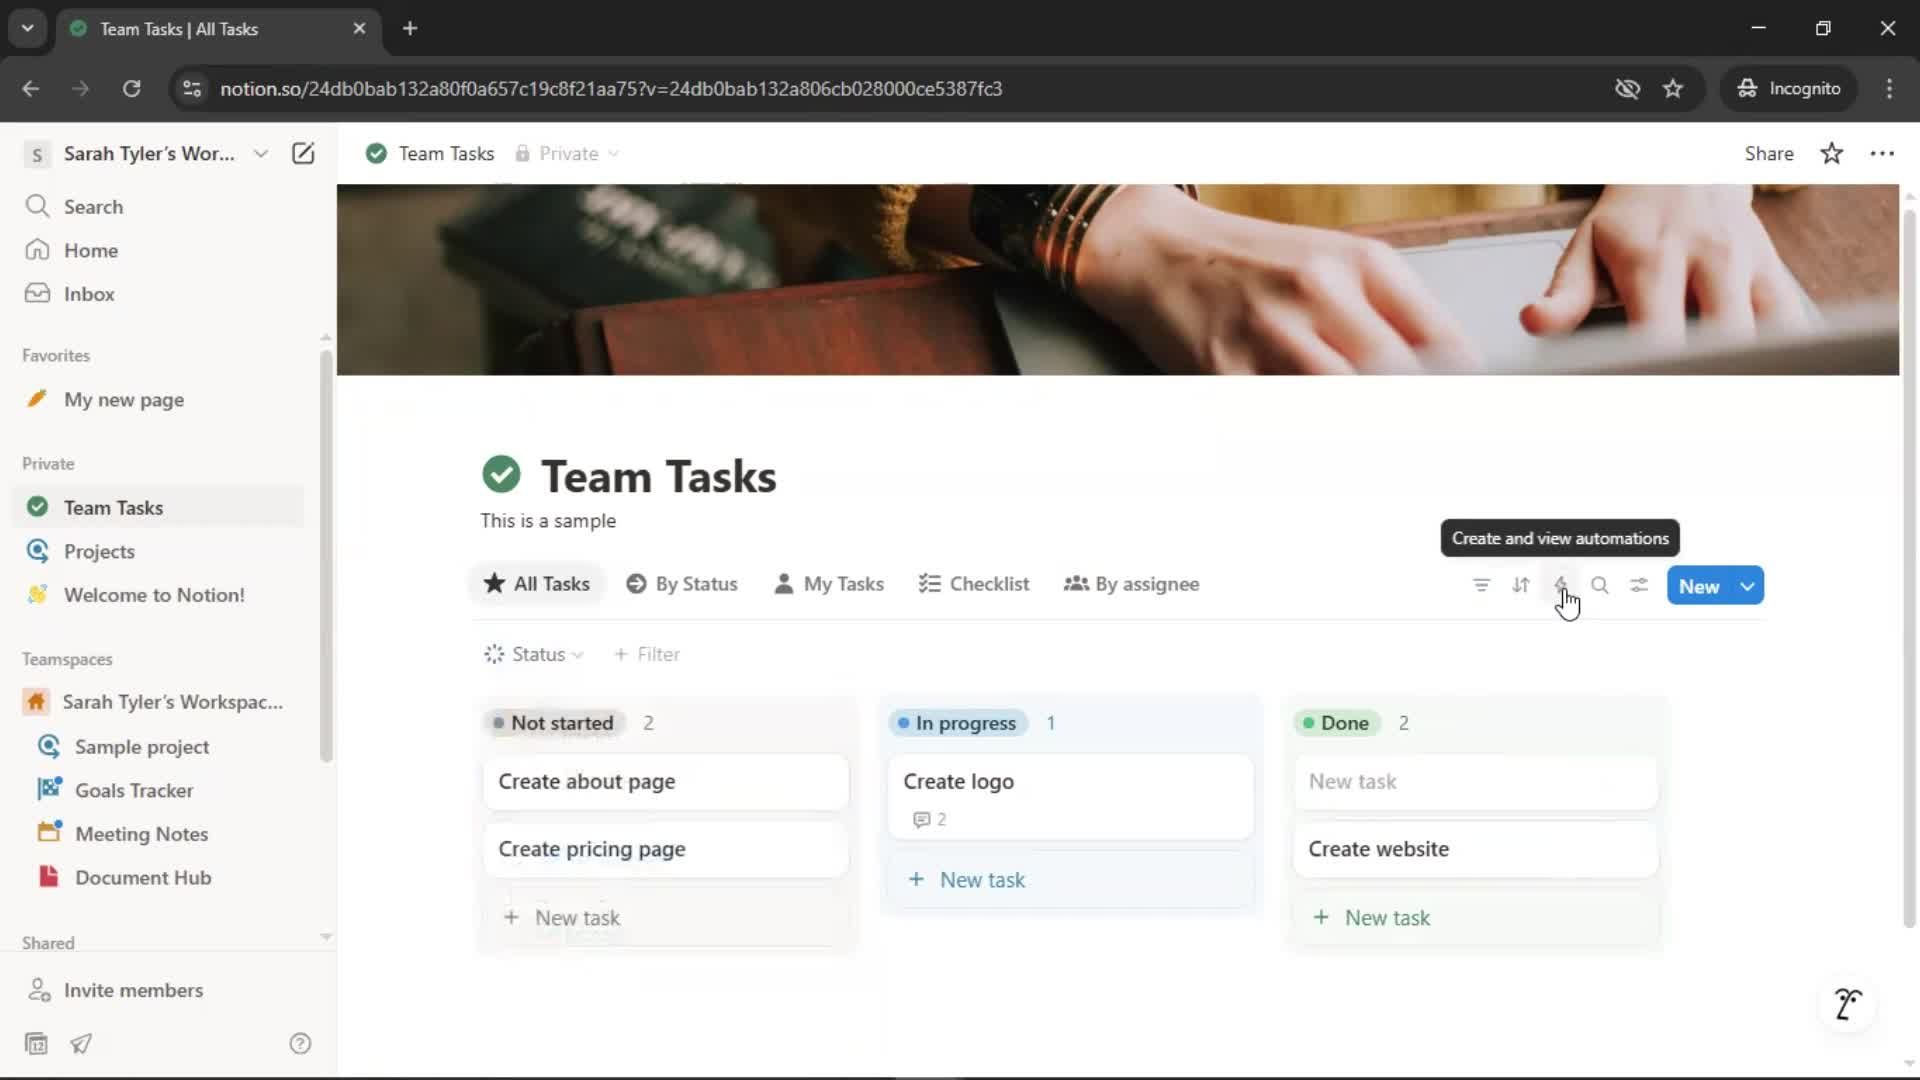Open the untitled New task card in Done

pos(1476,782)
